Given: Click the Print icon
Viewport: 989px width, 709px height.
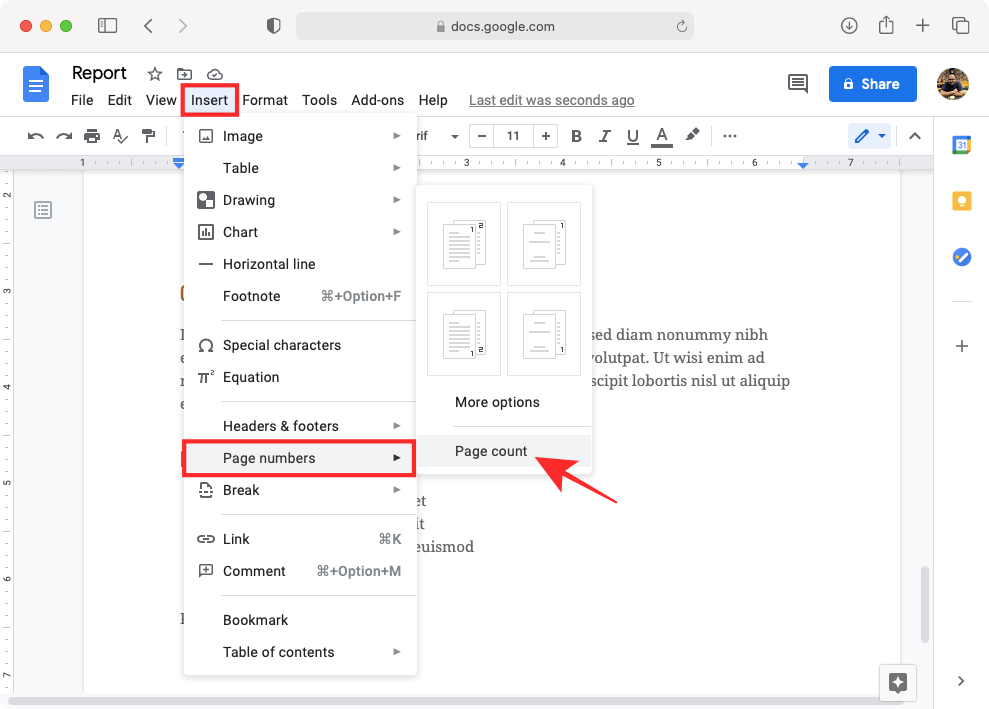Looking at the screenshot, I should pos(91,137).
